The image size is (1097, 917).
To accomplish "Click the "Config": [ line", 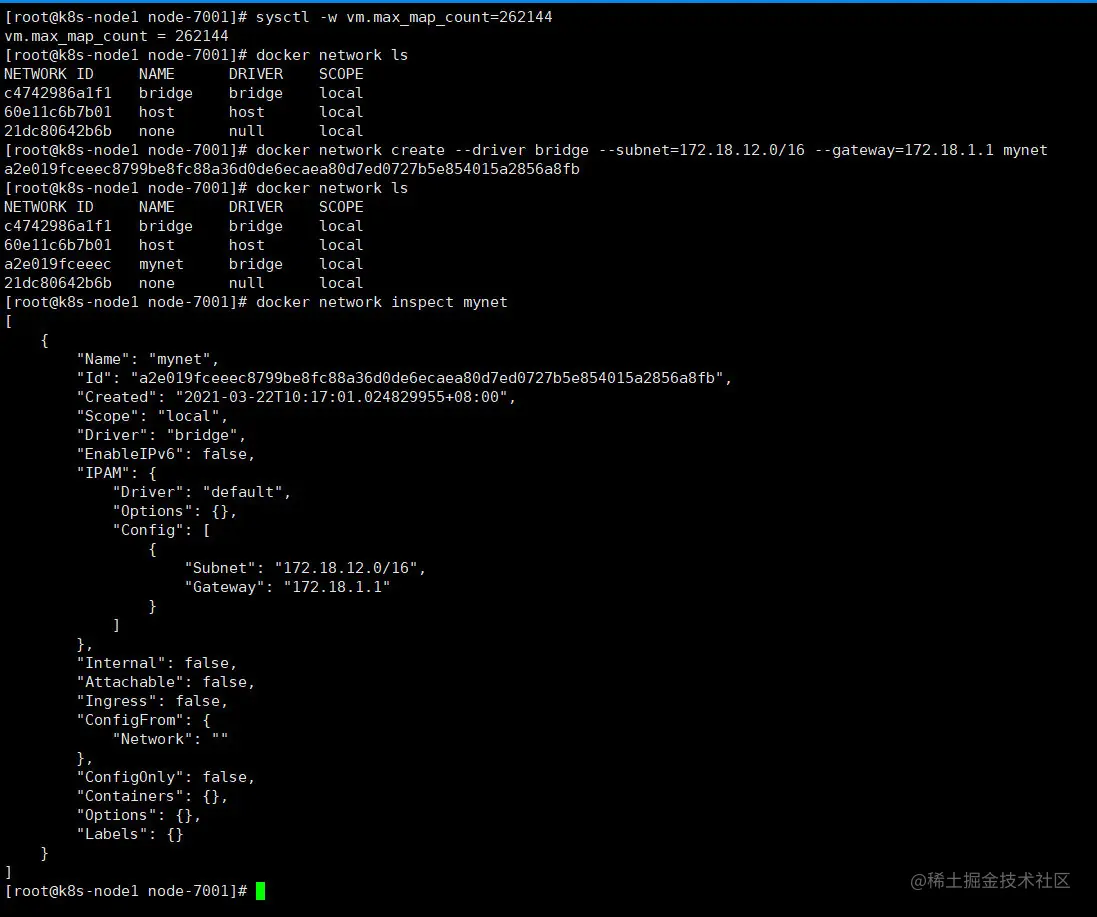I will point(161,529).
